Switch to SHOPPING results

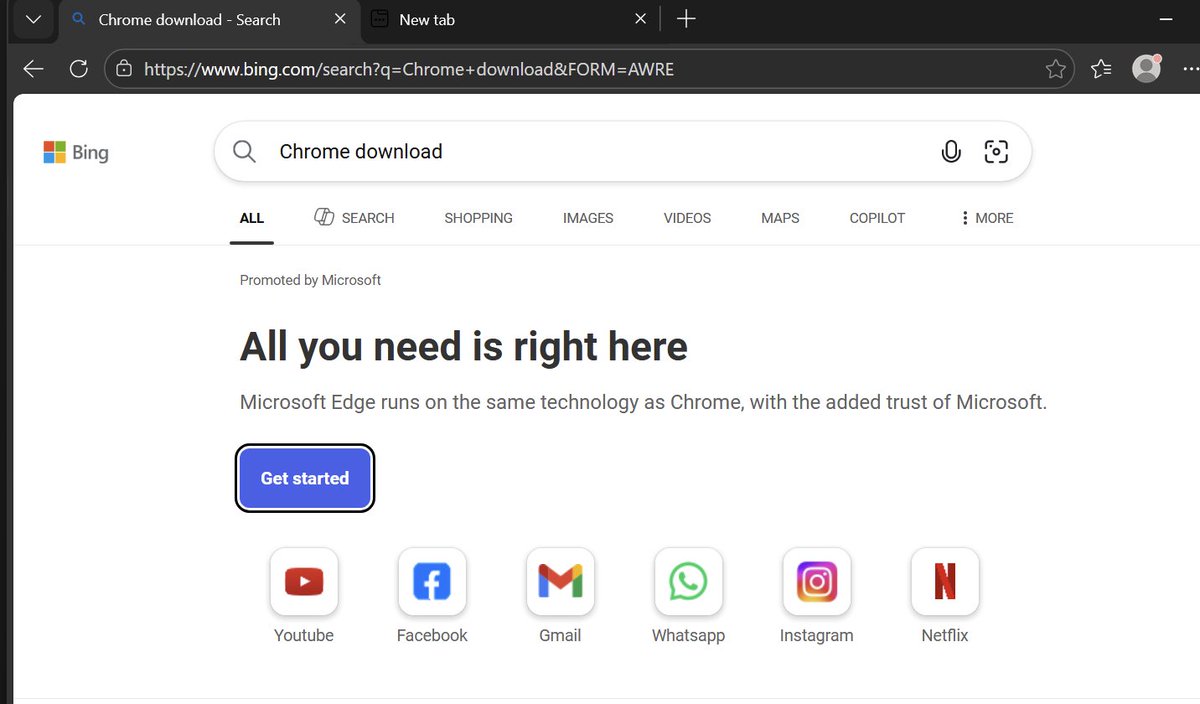[478, 218]
